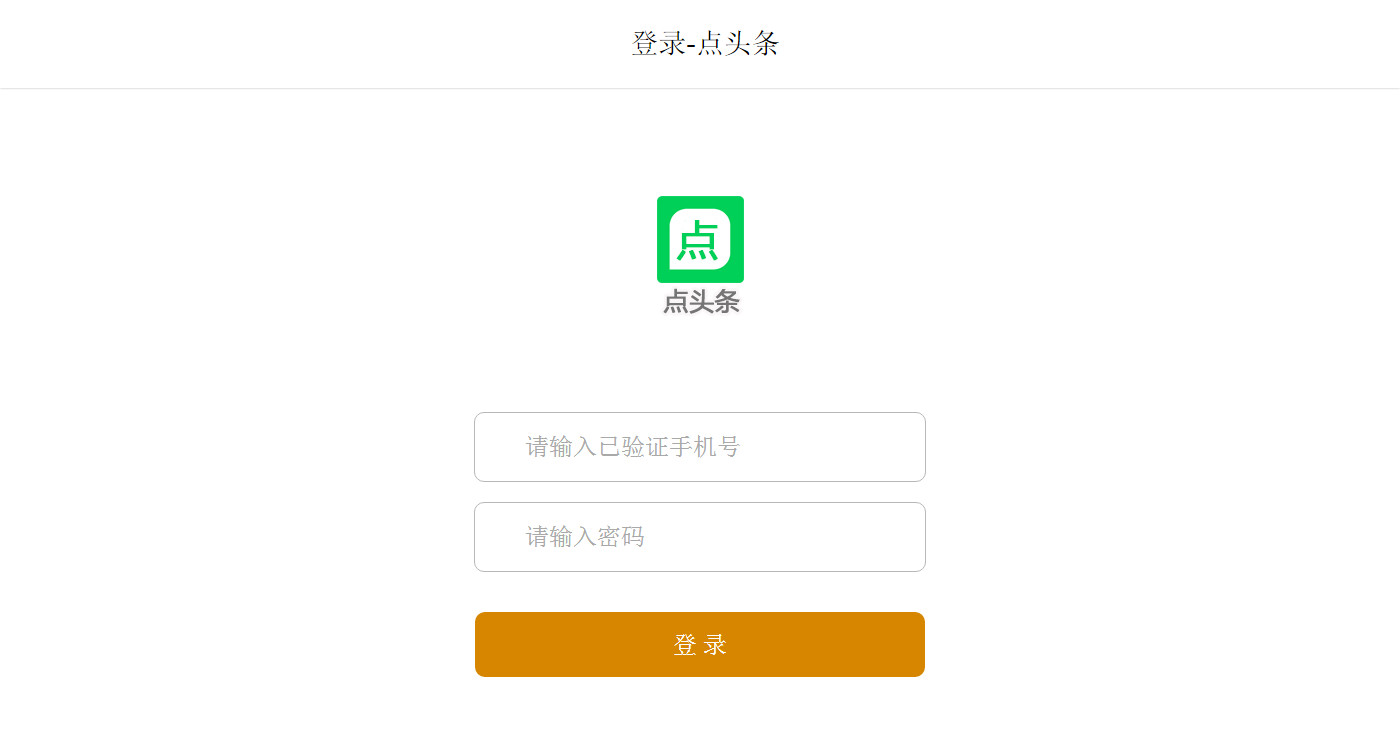
Task: Focus the verified phone number field
Action: tap(700, 447)
